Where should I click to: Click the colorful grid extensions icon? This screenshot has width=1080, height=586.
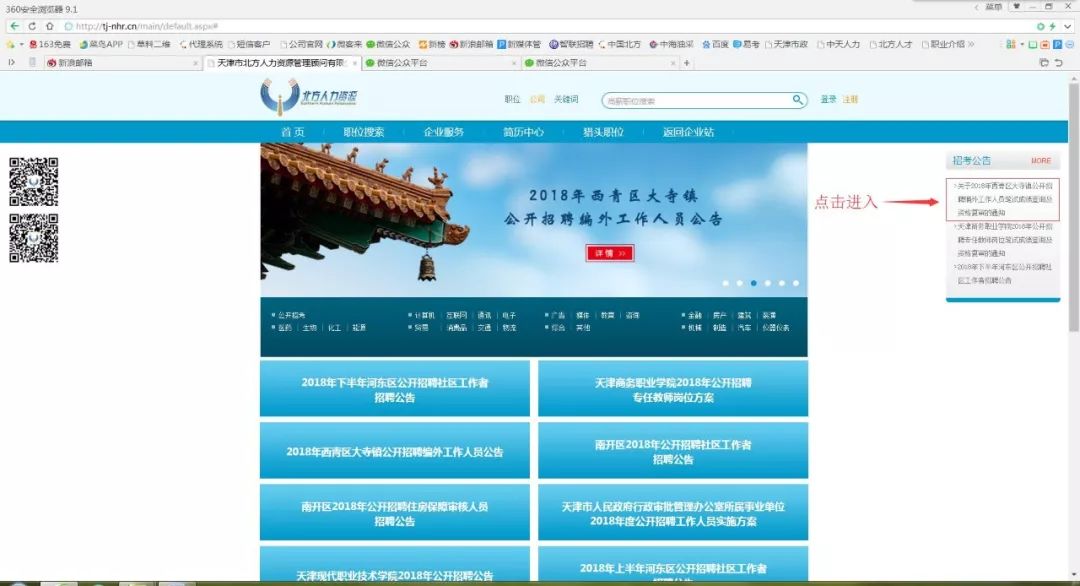[x=1010, y=44]
